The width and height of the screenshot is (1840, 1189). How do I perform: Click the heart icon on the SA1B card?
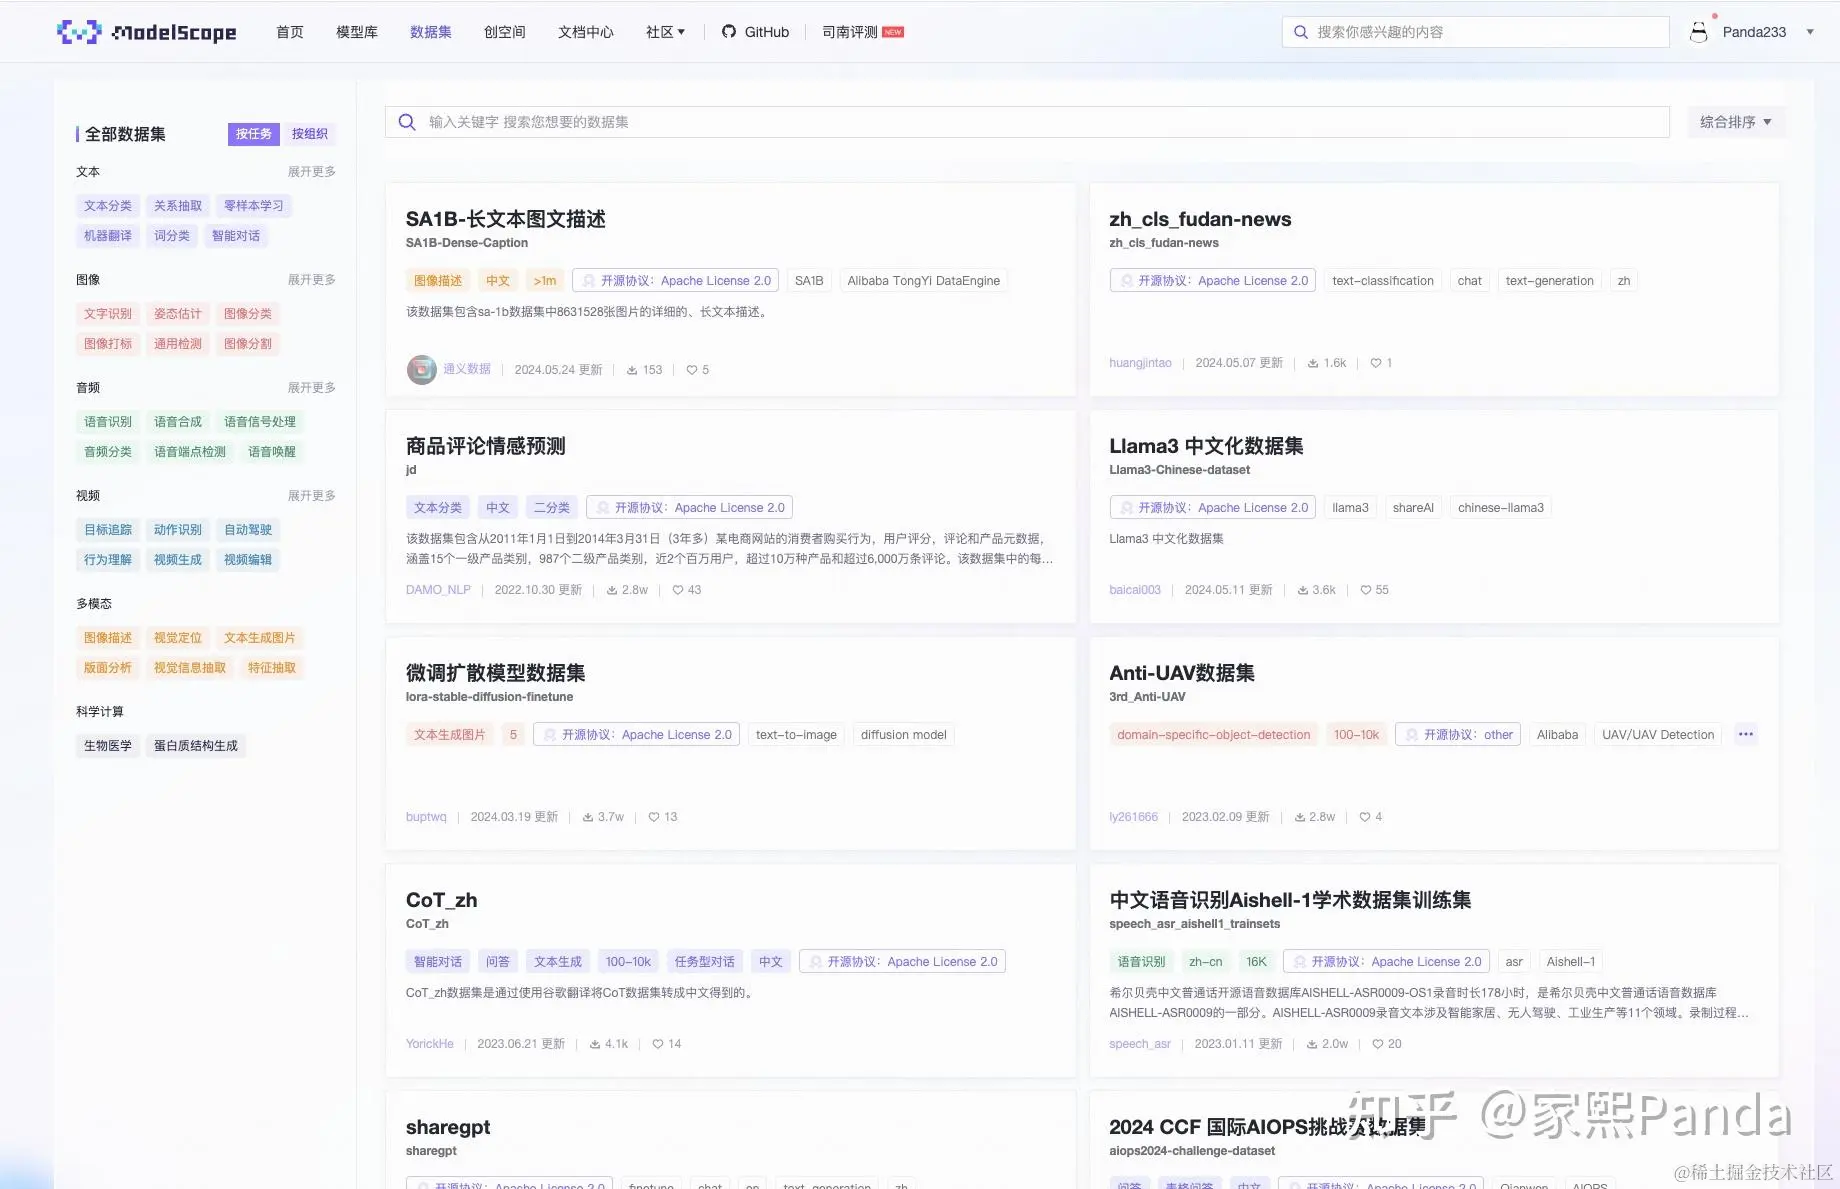point(692,370)
